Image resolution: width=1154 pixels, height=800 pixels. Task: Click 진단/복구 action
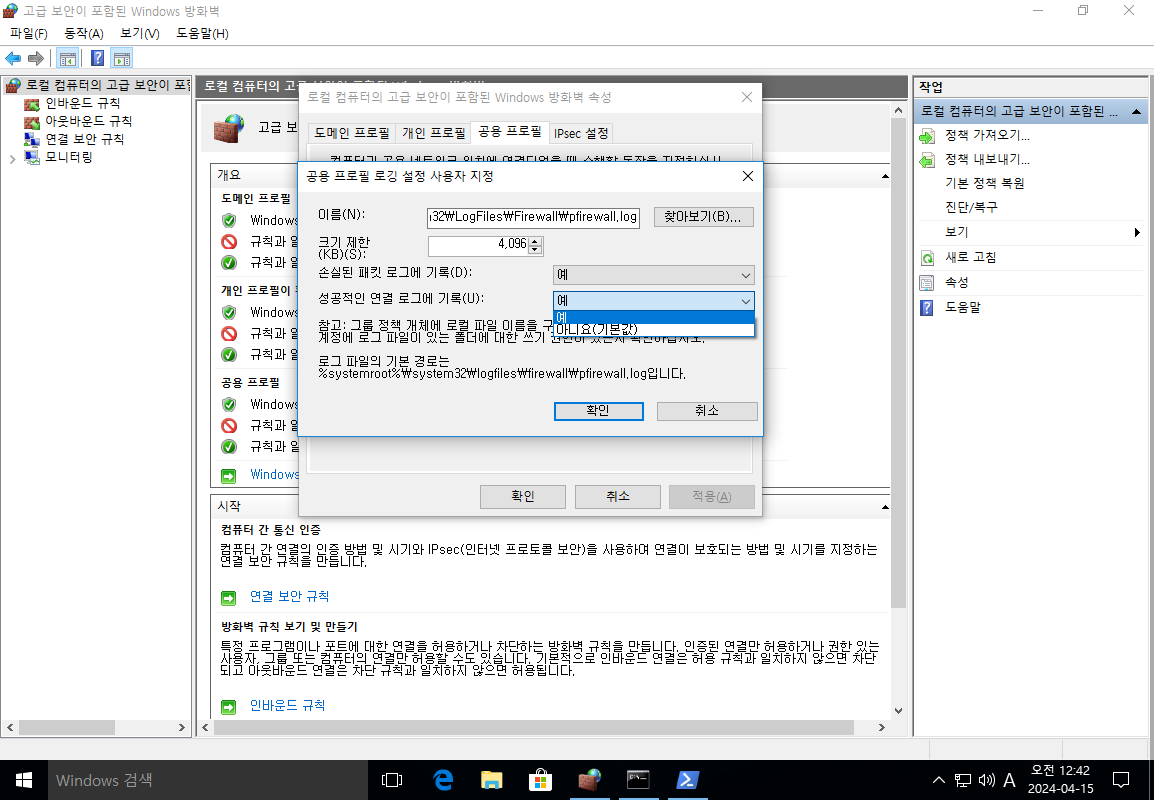pos(971,208)
